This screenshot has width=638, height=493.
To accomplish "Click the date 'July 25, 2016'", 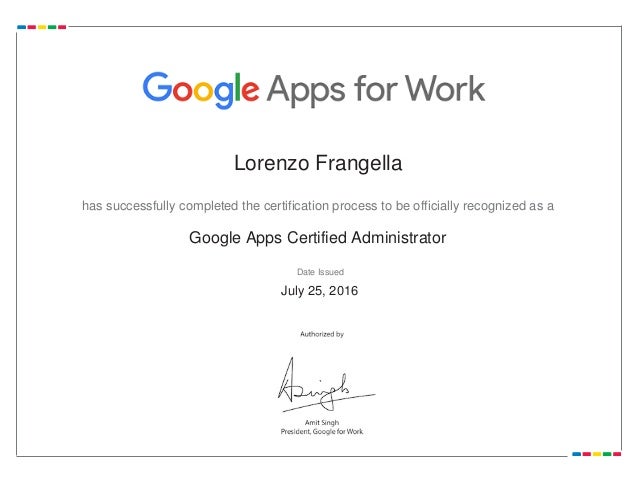I will [x=319, y=291].
